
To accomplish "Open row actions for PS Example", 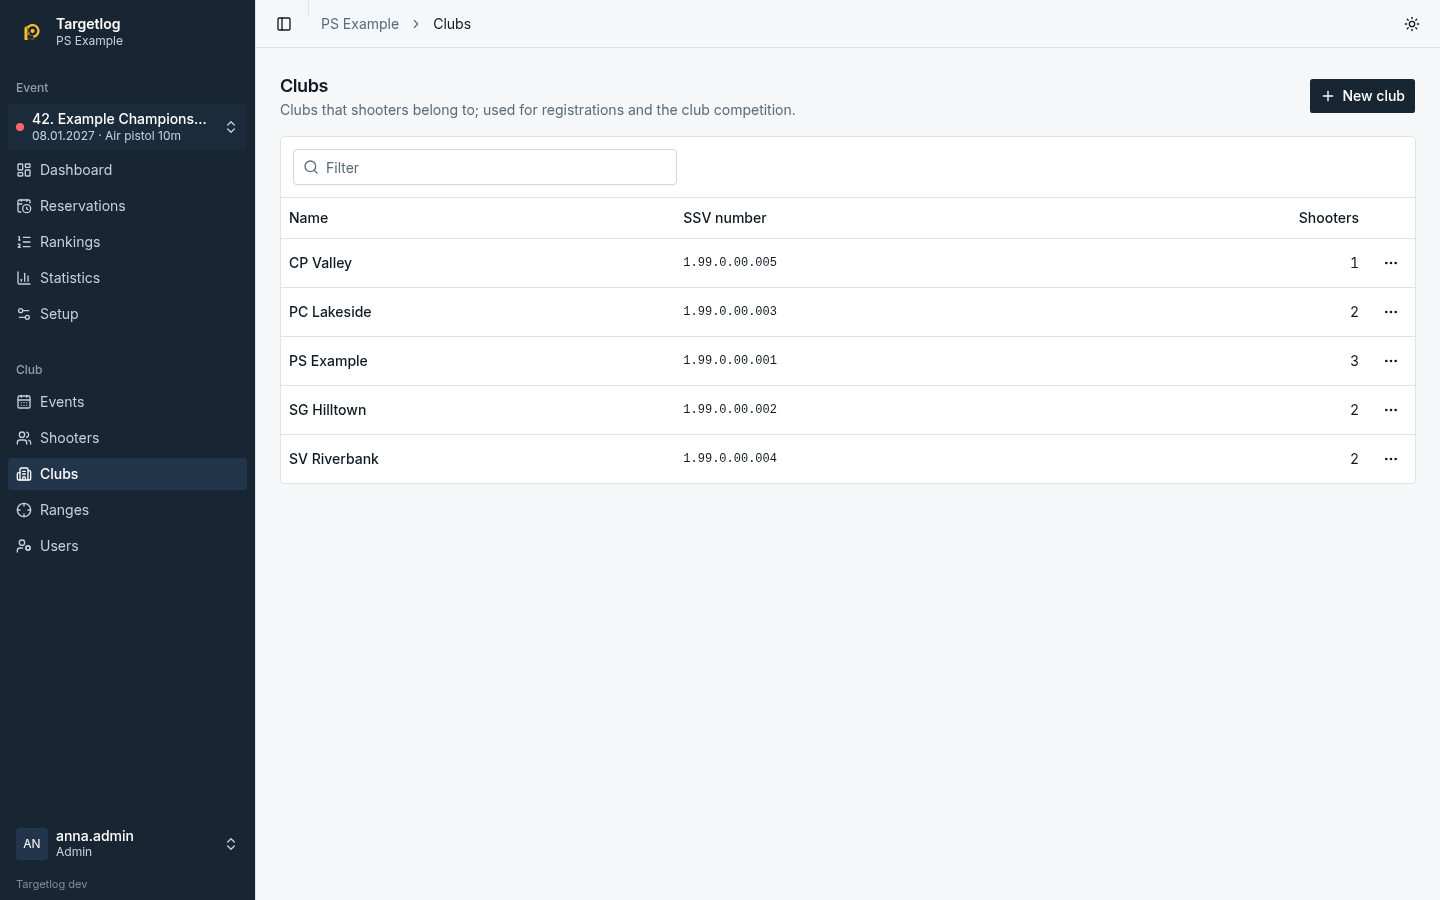I will (1391, 361).
